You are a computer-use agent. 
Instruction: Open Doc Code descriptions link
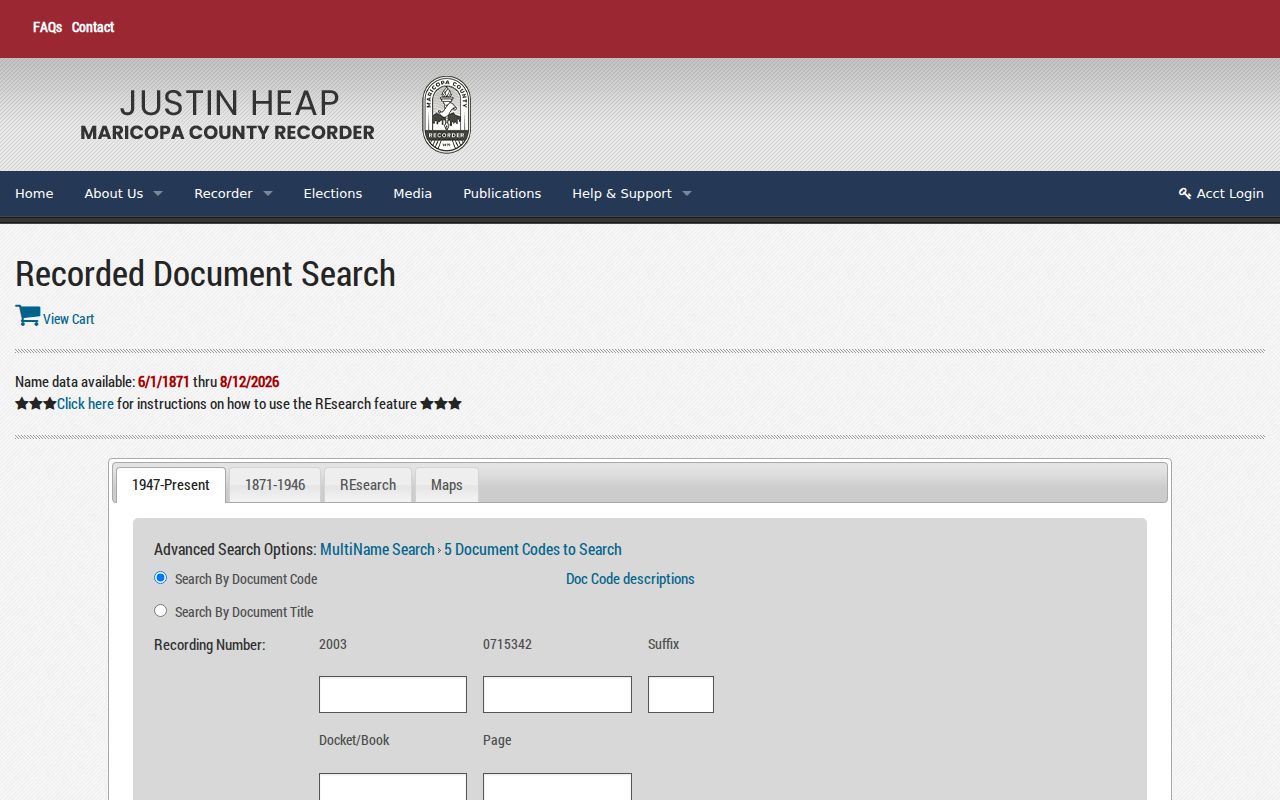click(x=630, y=579)
